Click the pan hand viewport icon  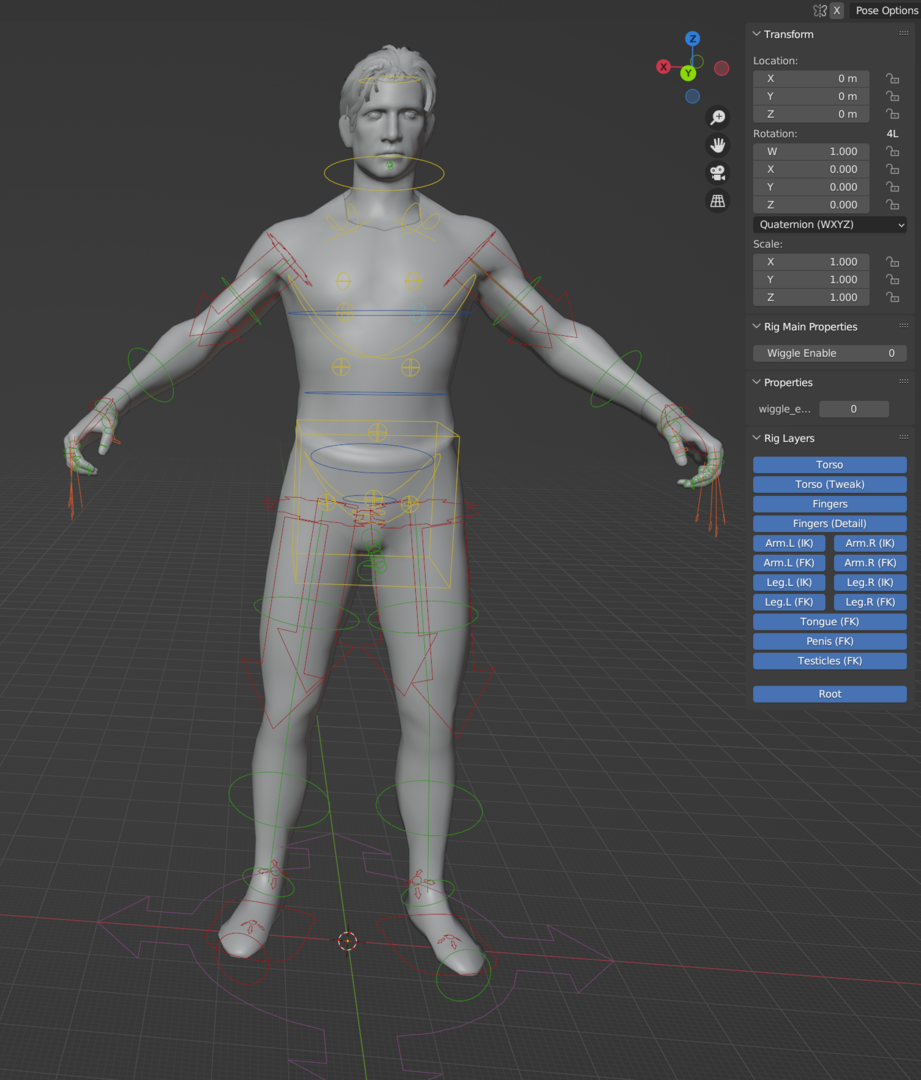coord(718,145)
